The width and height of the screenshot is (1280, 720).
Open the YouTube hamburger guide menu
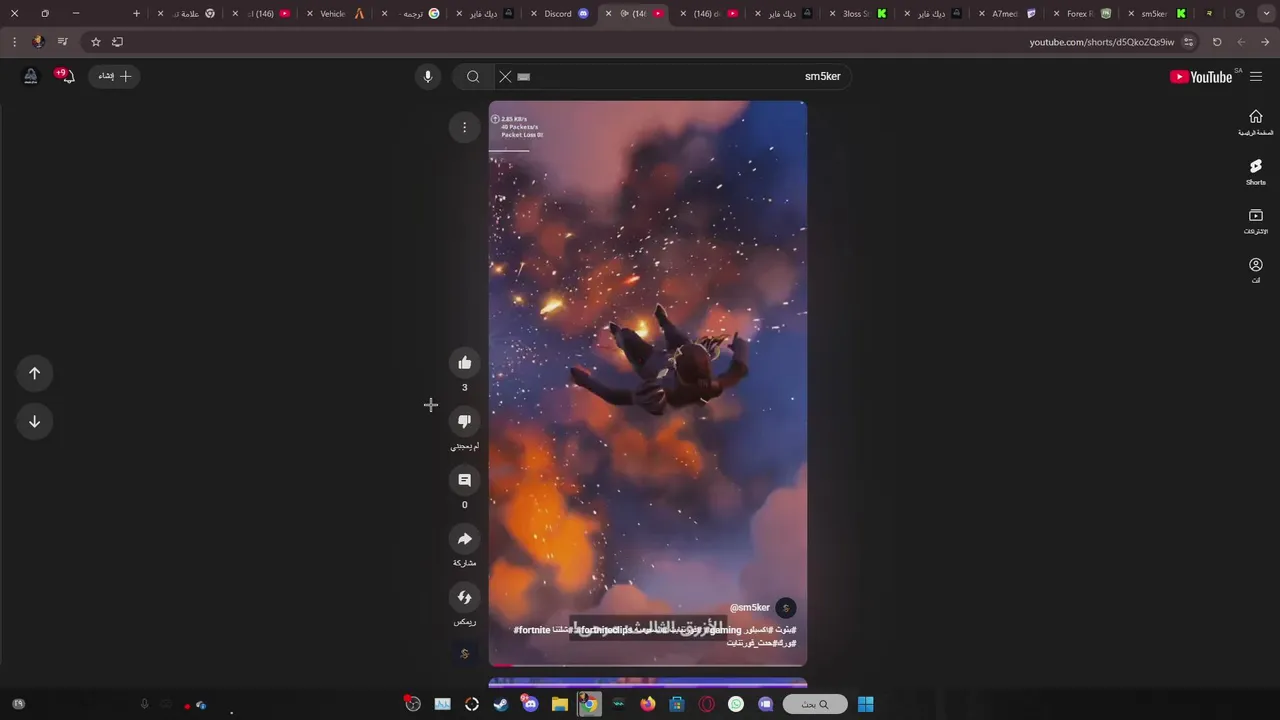click(x=1256, y=76)
